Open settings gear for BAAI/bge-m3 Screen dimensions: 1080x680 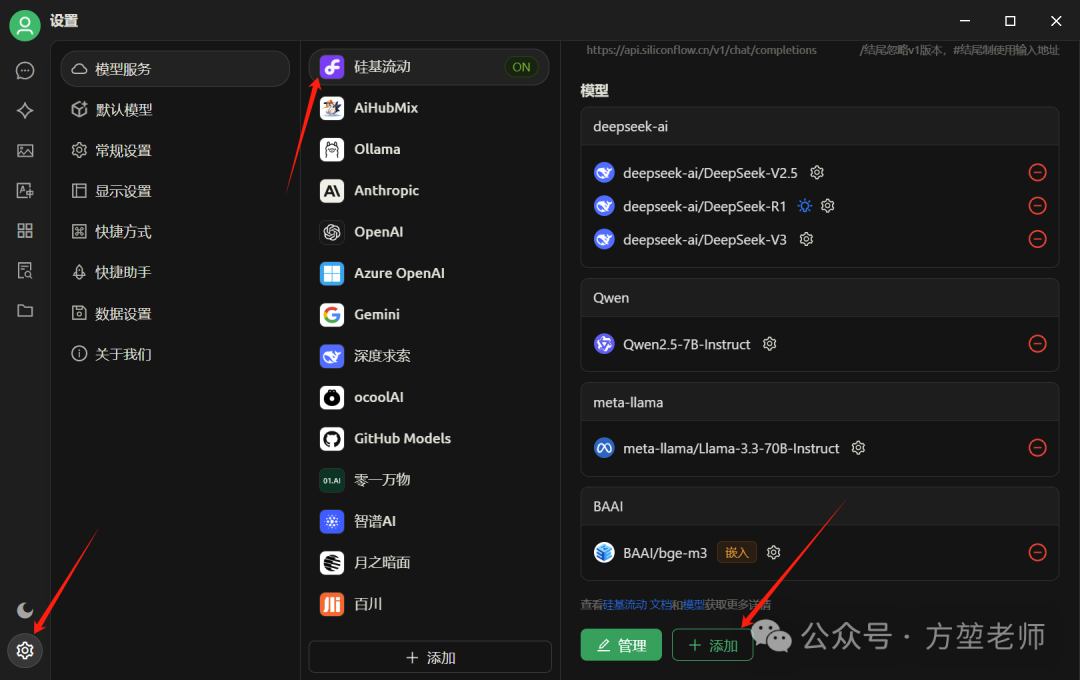click(773, 553)
